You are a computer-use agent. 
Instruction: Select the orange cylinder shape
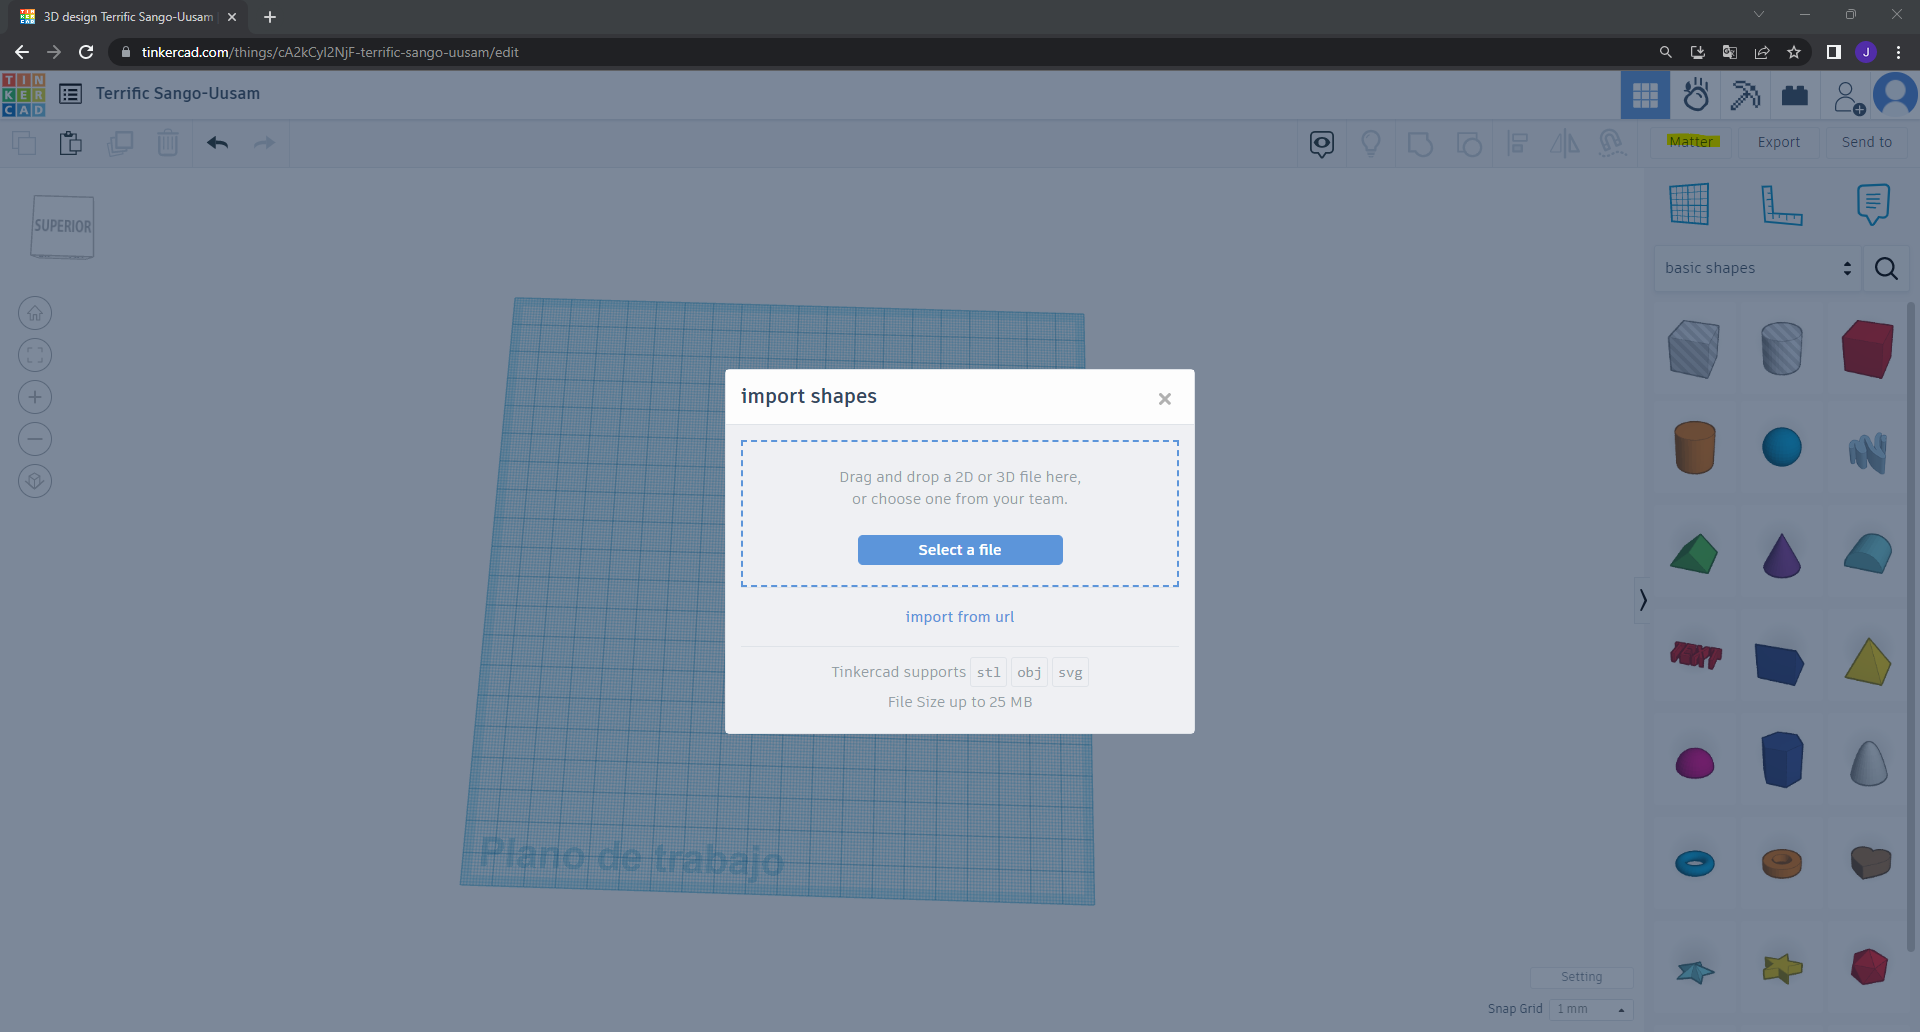click(x=1695, y=447)
